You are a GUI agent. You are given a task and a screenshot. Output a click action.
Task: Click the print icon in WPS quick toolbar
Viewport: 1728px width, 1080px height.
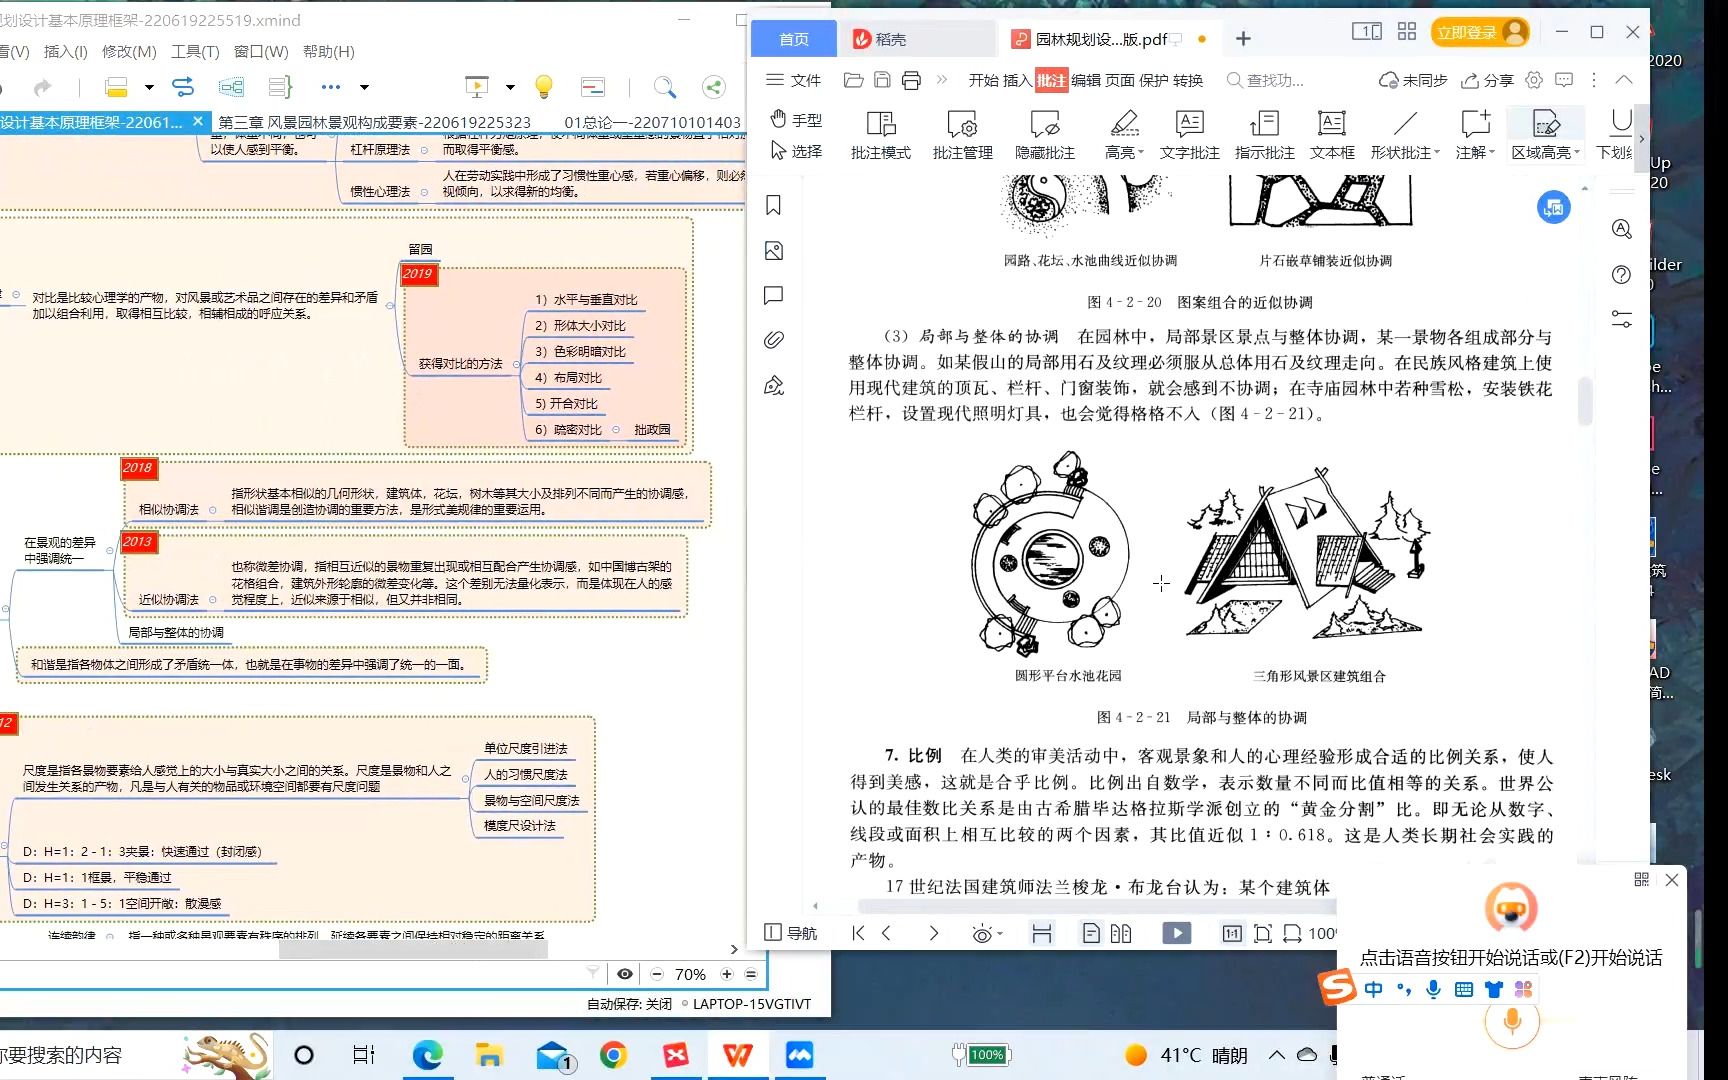[x=911, y=80]
